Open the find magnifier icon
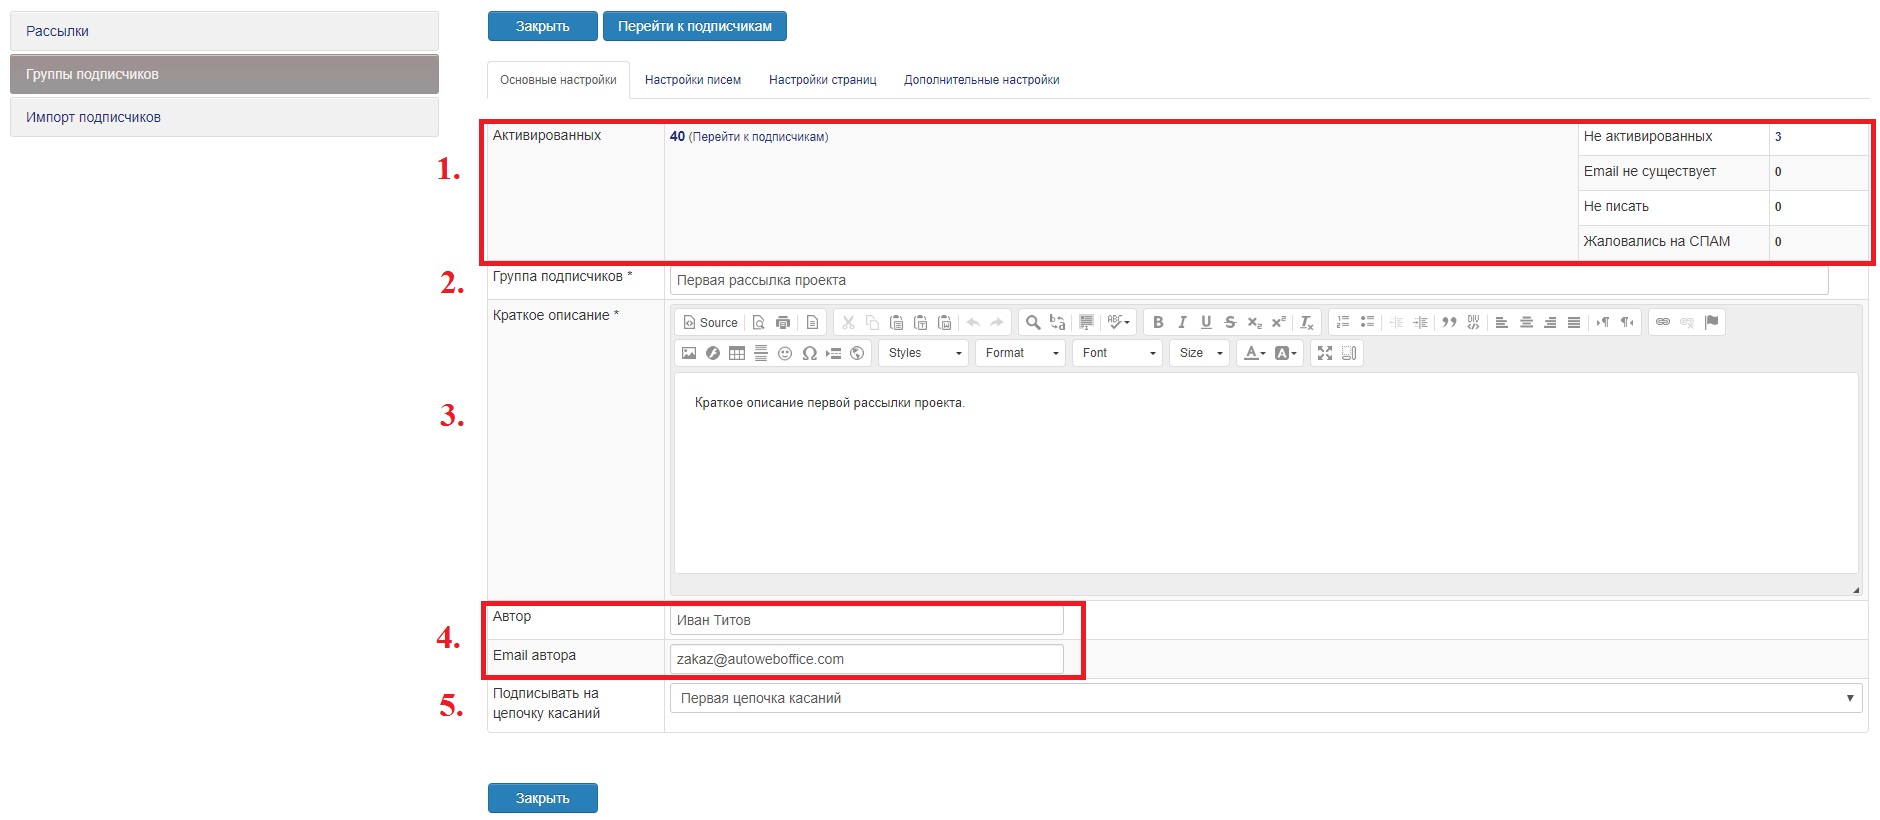 point(1033,322)
